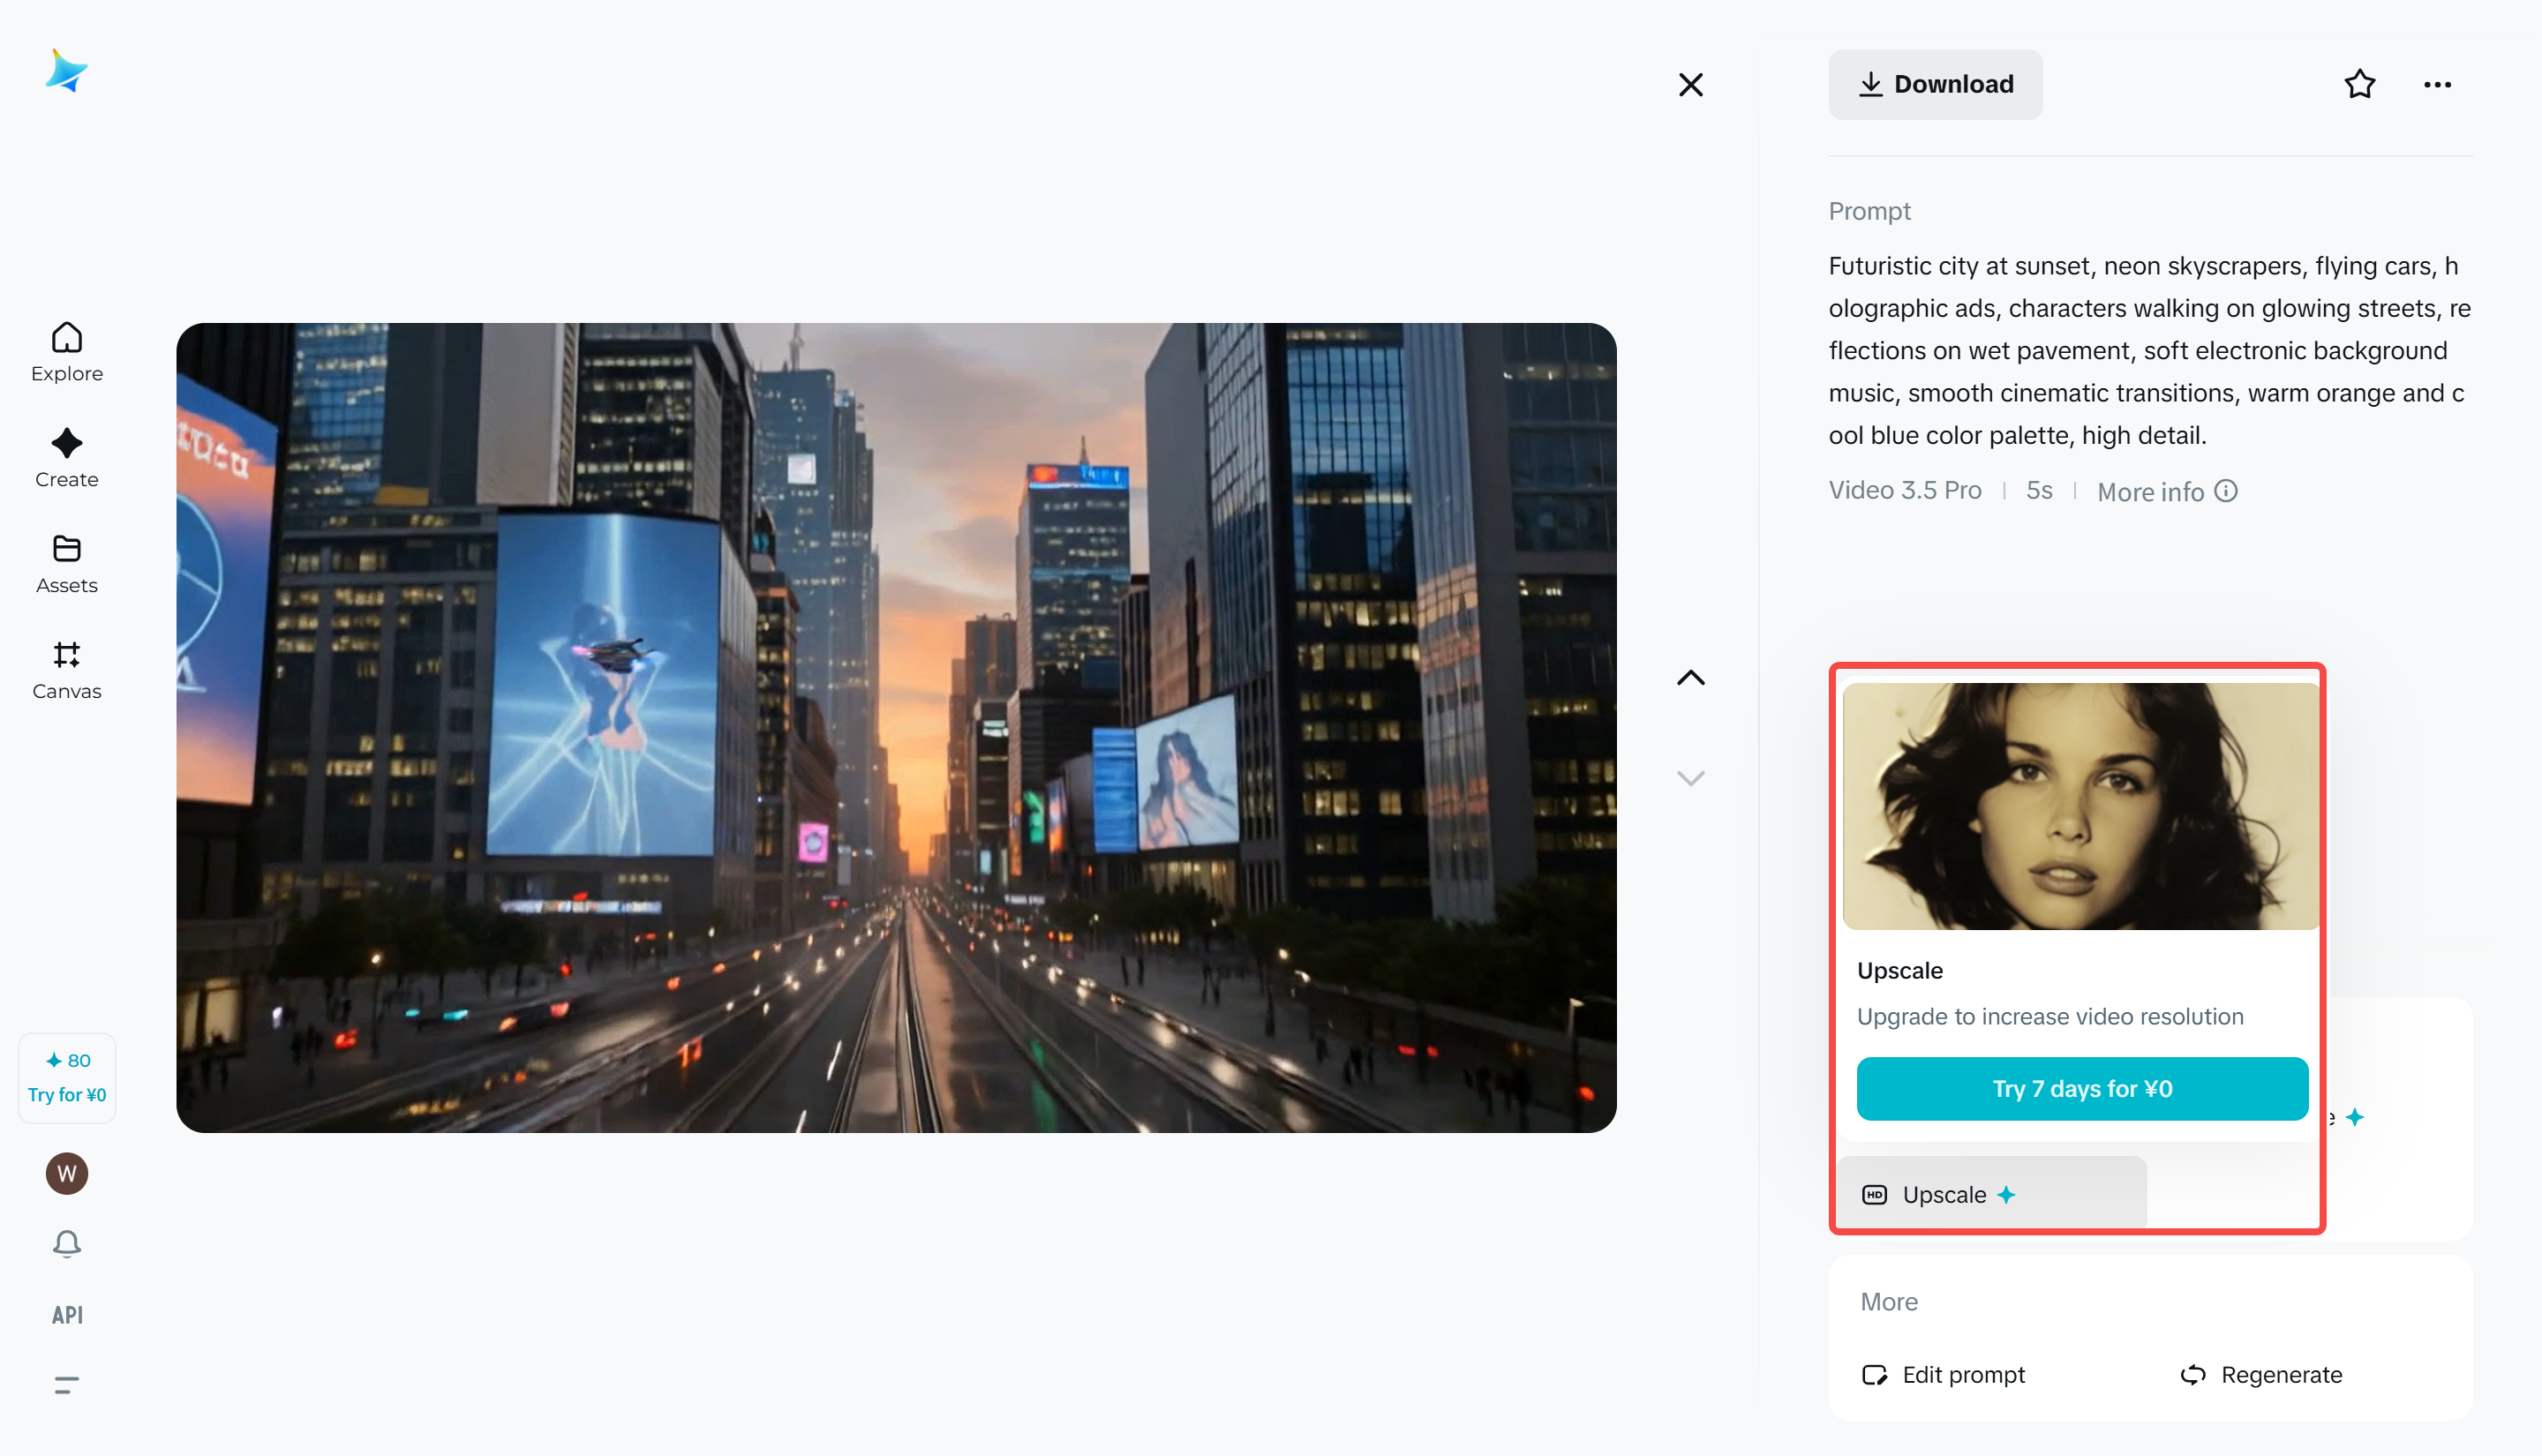
Task: Favorite this video with the star
Action: [2359, 84]
